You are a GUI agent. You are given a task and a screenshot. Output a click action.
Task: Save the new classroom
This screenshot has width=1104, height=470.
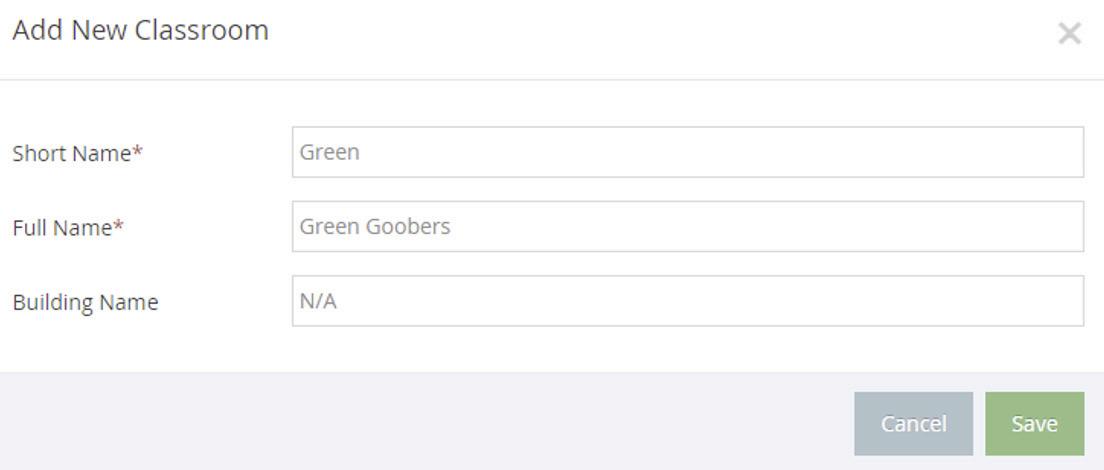(1034, 424)
